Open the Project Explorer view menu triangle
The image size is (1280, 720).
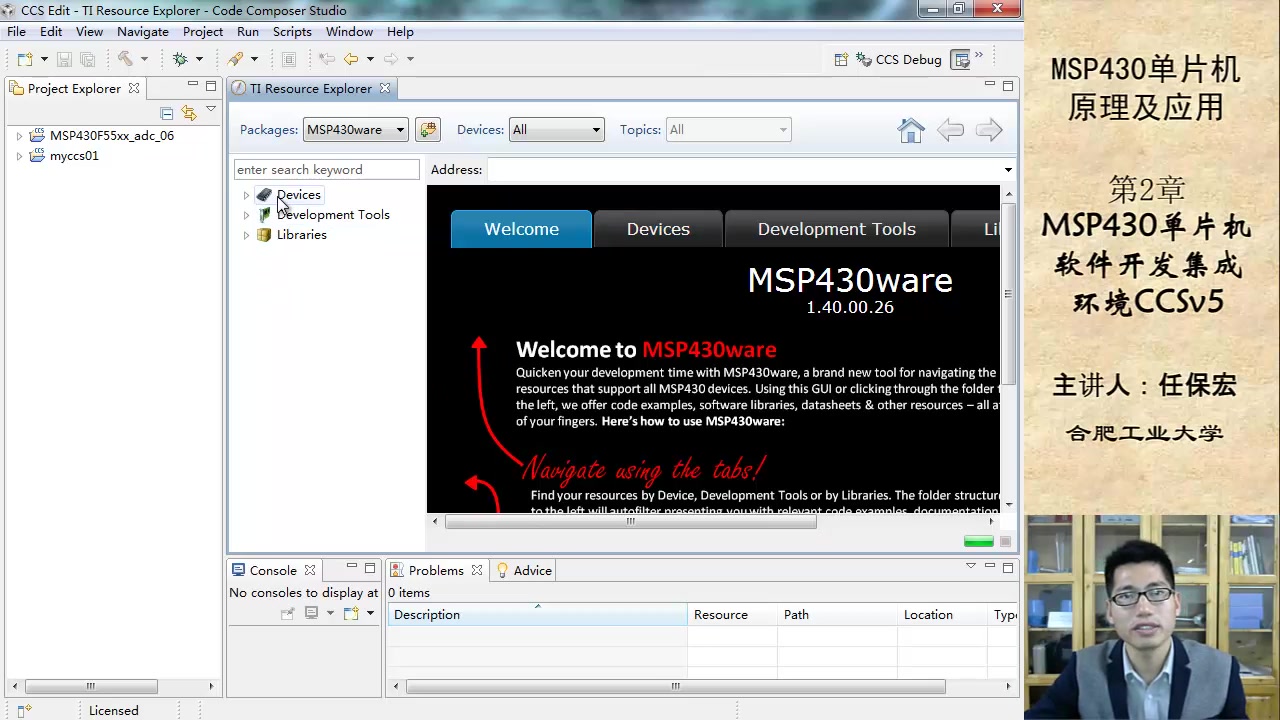tap(211, 109)
